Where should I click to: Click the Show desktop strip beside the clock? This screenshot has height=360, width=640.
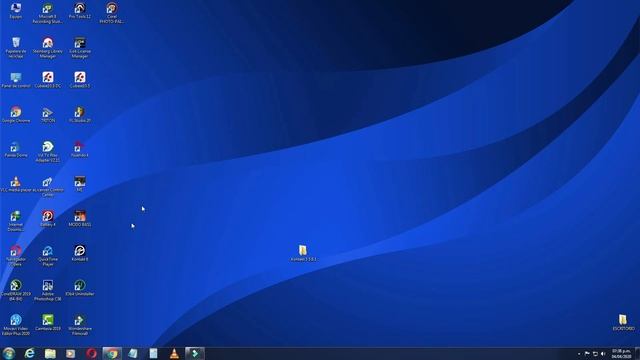pyautogui.click(x=637, y=353)
